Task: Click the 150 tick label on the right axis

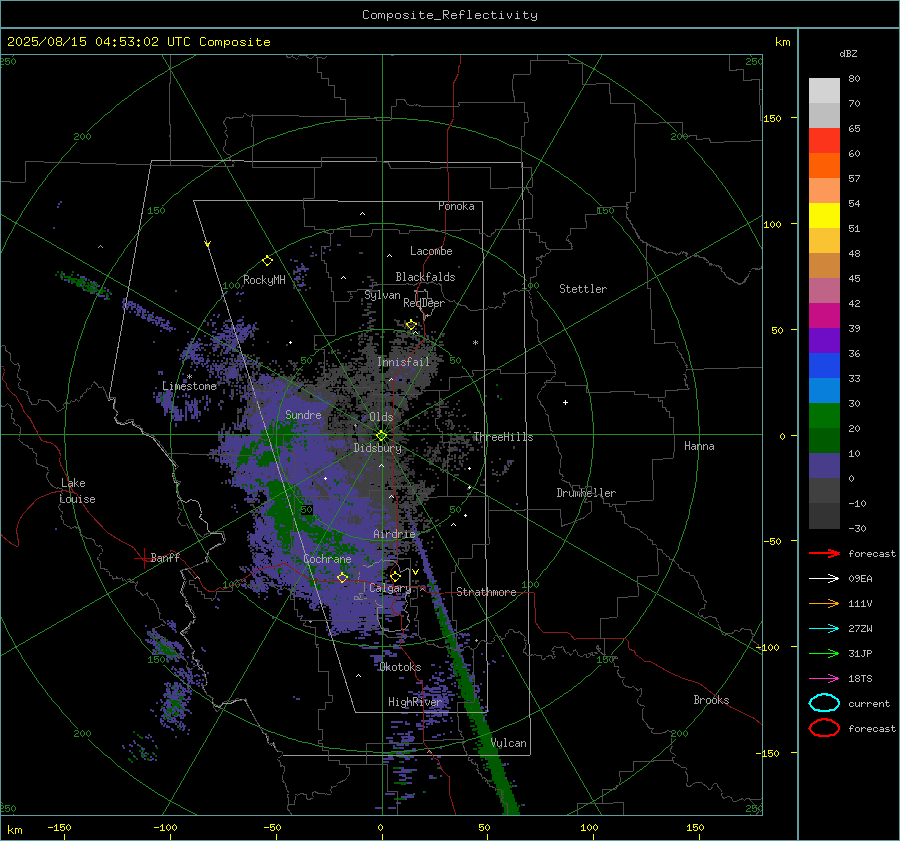Action: [x=772, y=118]
